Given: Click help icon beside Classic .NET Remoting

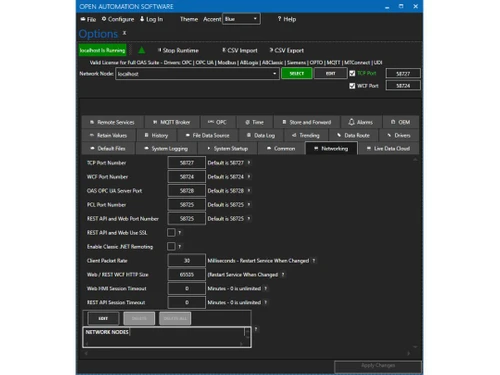Looking at the screenshot, I should coord(180,247).
